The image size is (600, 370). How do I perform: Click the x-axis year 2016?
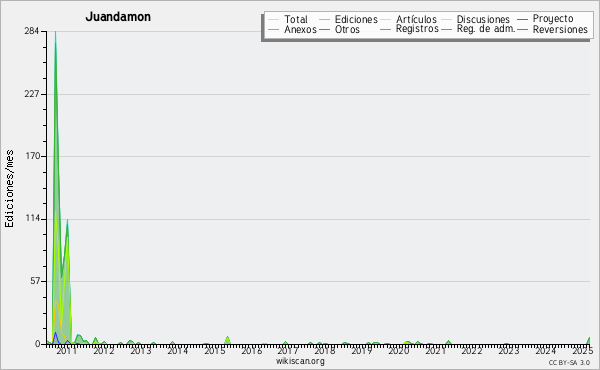pyautogui.click(x=251, y=350)
